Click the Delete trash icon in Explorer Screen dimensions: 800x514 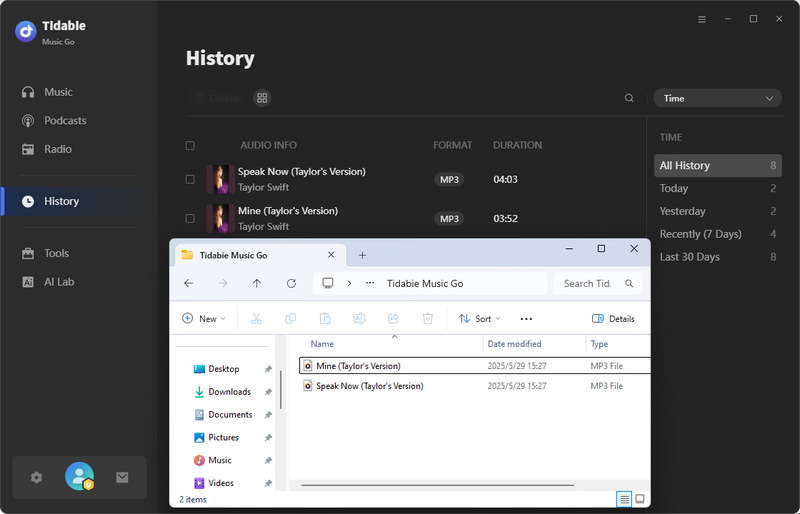[428, 319]
